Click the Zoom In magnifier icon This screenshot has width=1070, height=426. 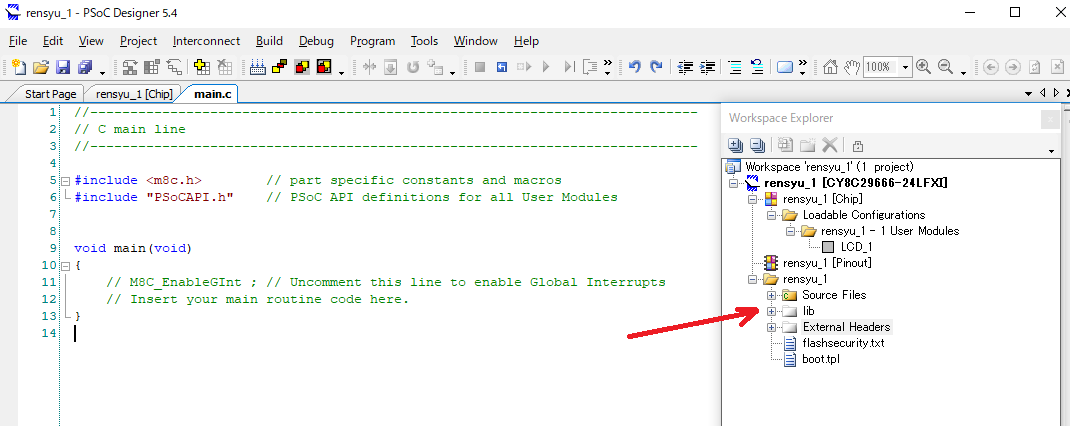923,67
